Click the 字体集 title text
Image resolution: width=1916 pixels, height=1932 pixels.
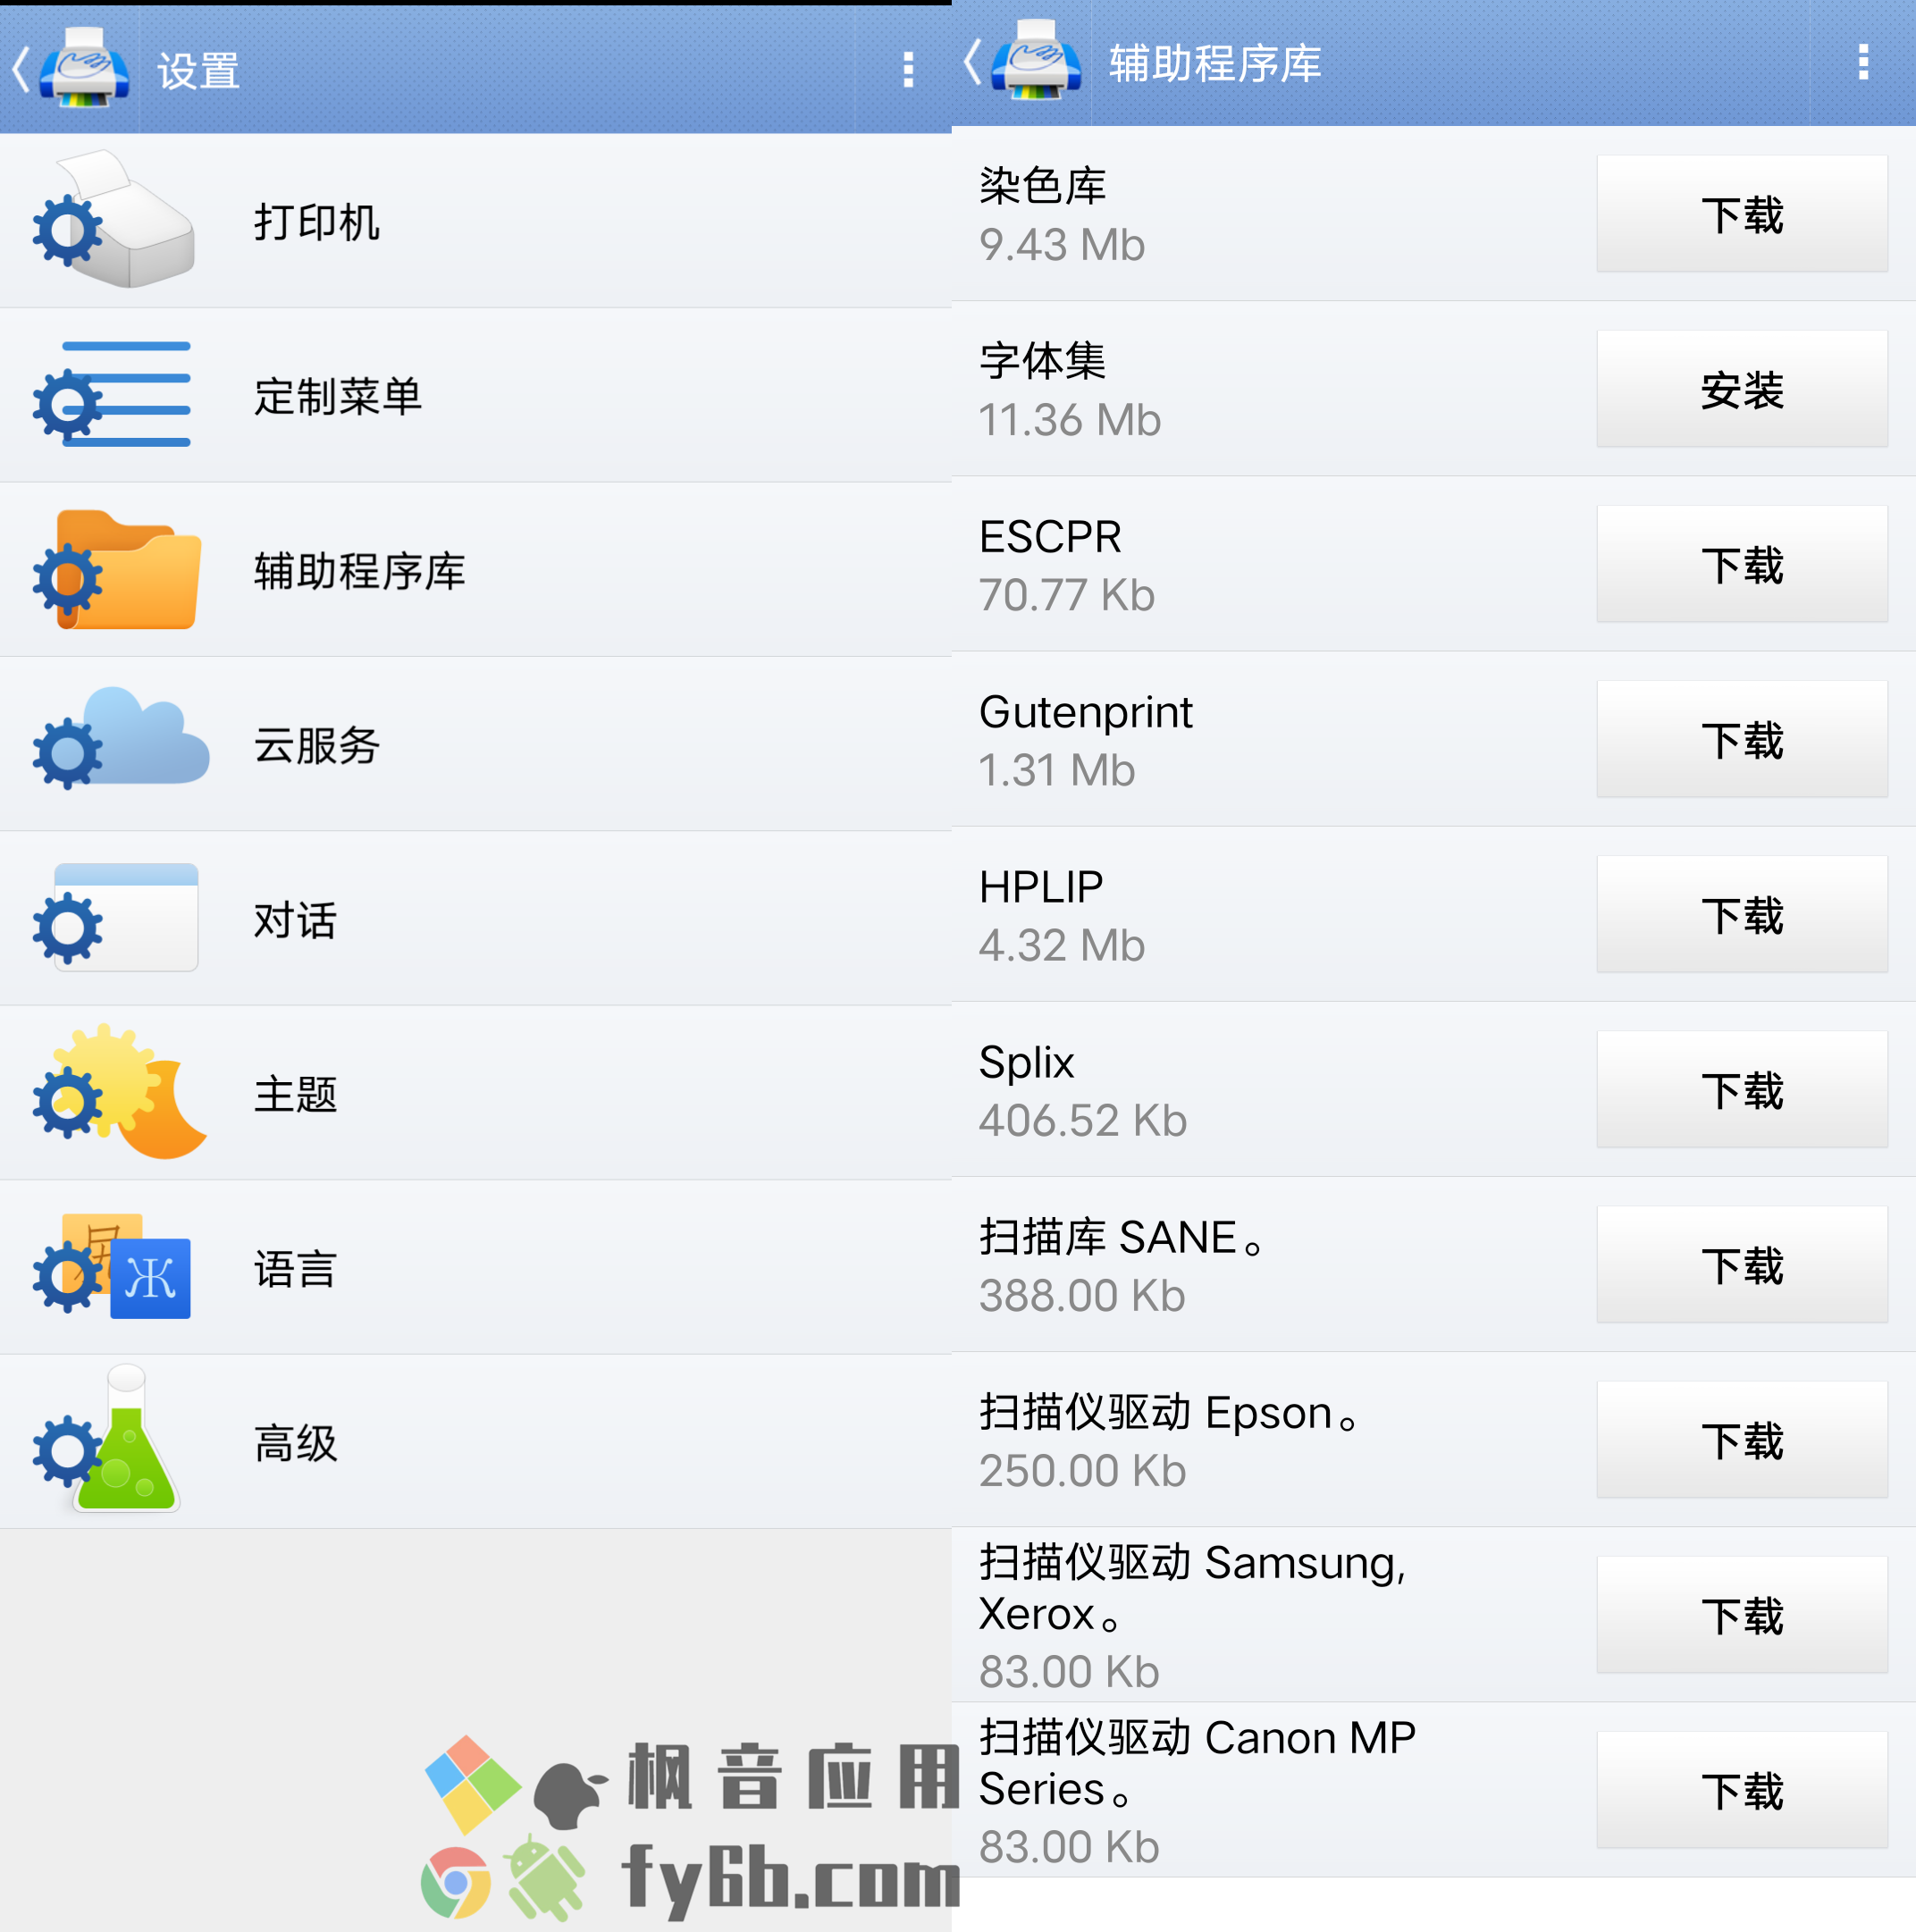tap(1042, 361)
